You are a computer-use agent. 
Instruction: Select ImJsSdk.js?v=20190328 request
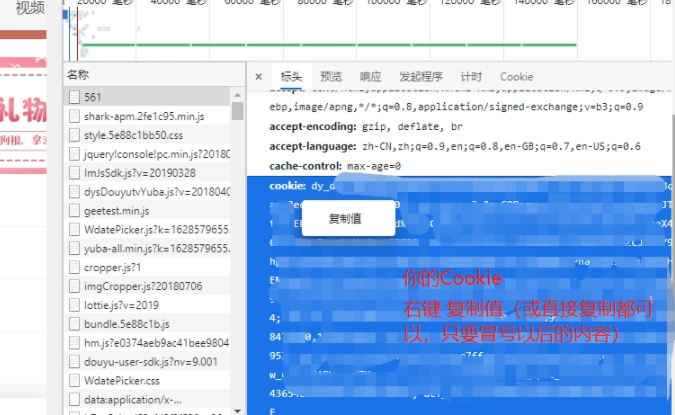[147, 173]
